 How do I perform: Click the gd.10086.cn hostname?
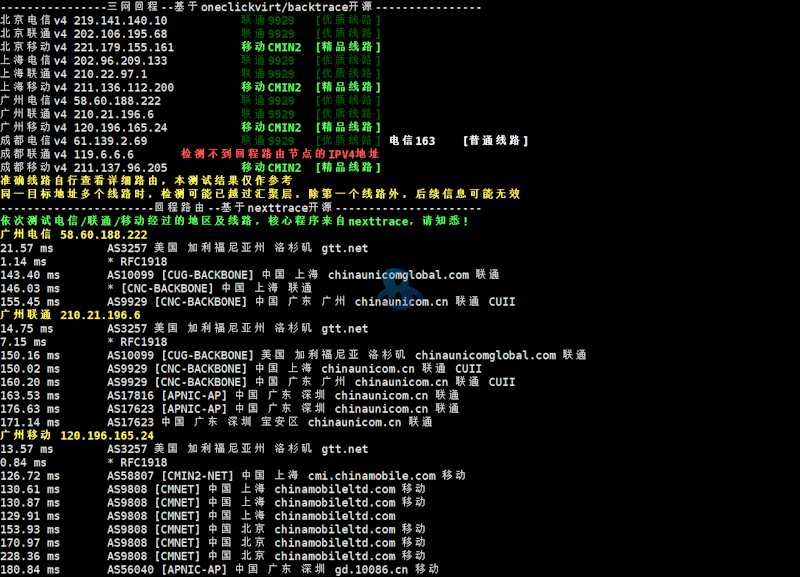click(371, 570)
